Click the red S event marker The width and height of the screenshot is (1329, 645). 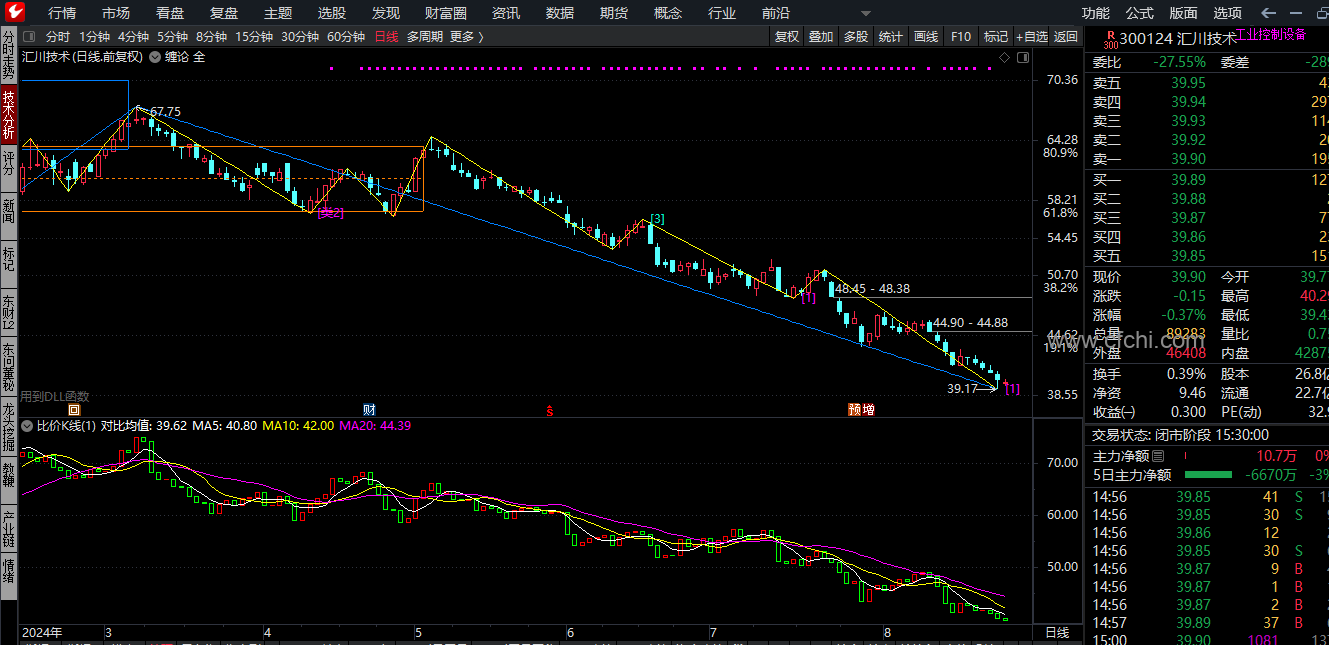coord(549,409)
